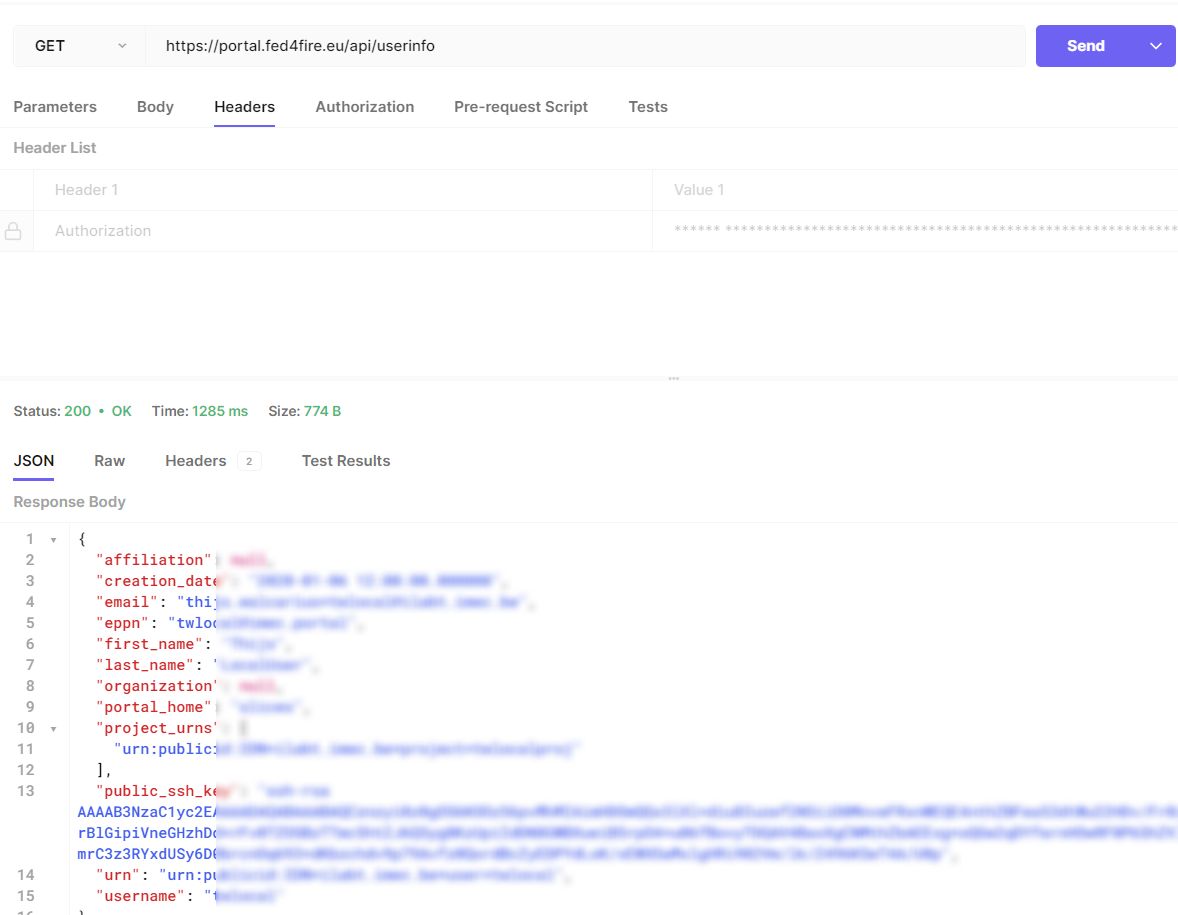Viewport: 1178px width, 915px height.
Task: Select the Authorization header name cell
Action: tap(343, 231)
